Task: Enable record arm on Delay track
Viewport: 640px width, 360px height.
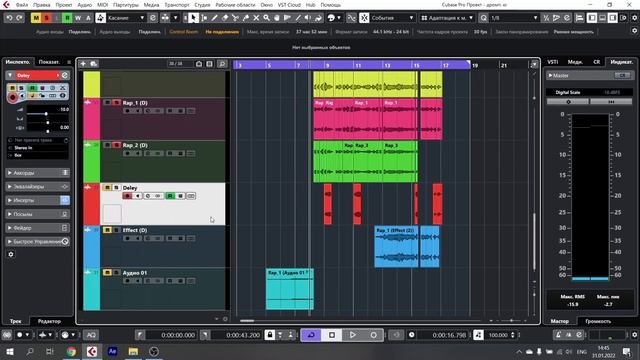Action: click(x=127, y=196)
